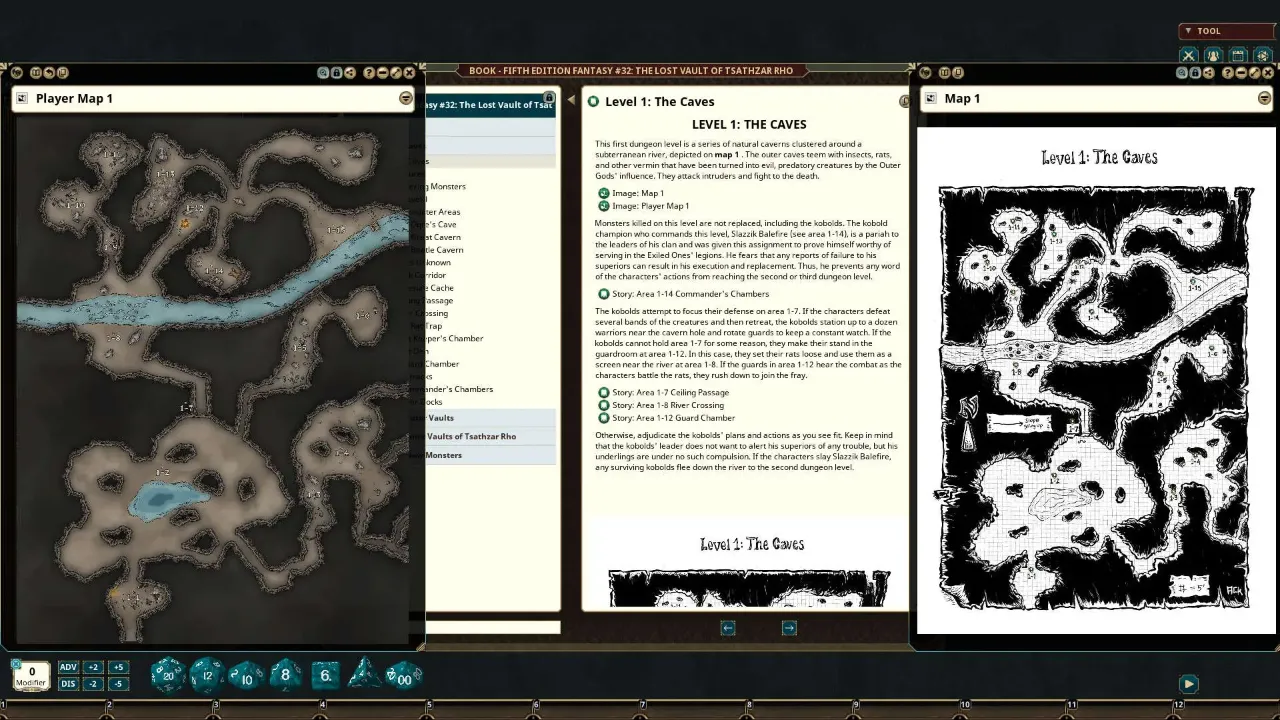Screen dimensions: 1280x720
Task: Open Player Map 1 title menu button
Action: (406, 98)
